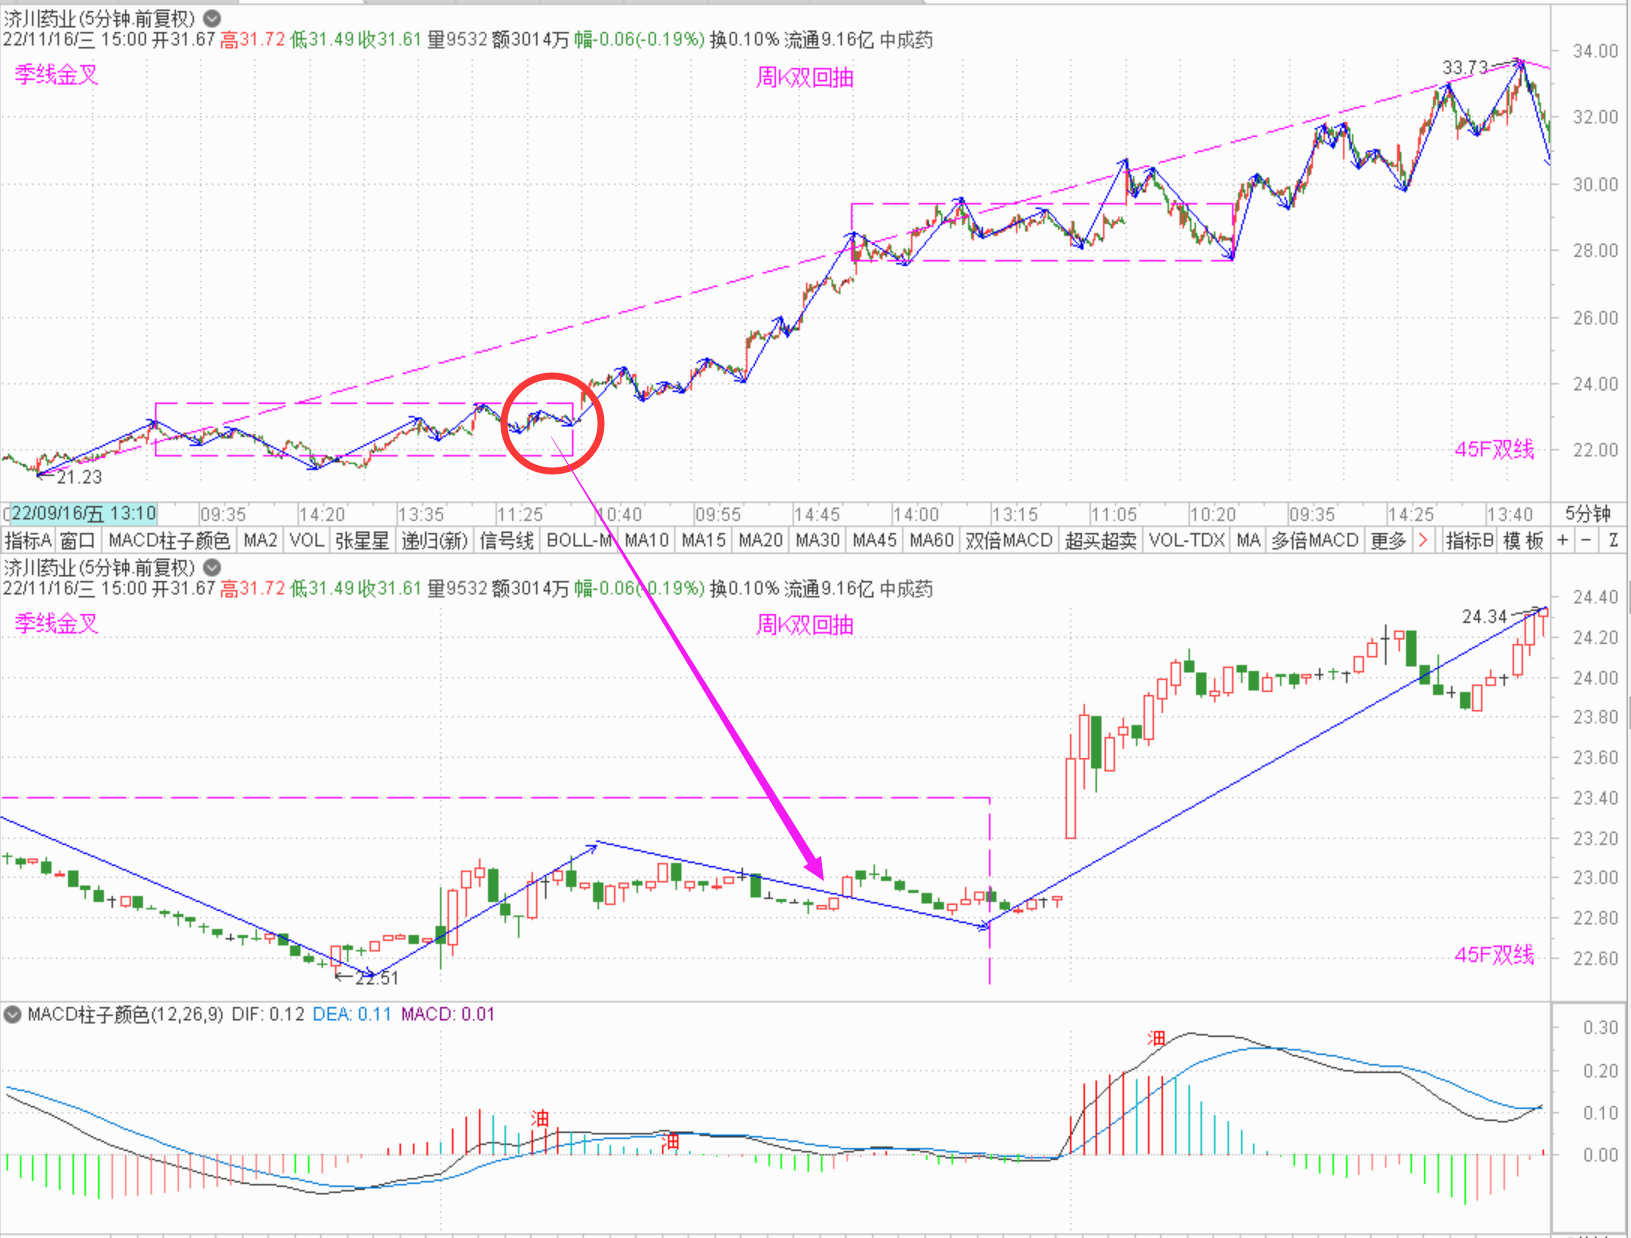Viewport: 1631px width, 1238px height.
Task: Click the 21.23 low price marker
Action: tap(79, 477)
